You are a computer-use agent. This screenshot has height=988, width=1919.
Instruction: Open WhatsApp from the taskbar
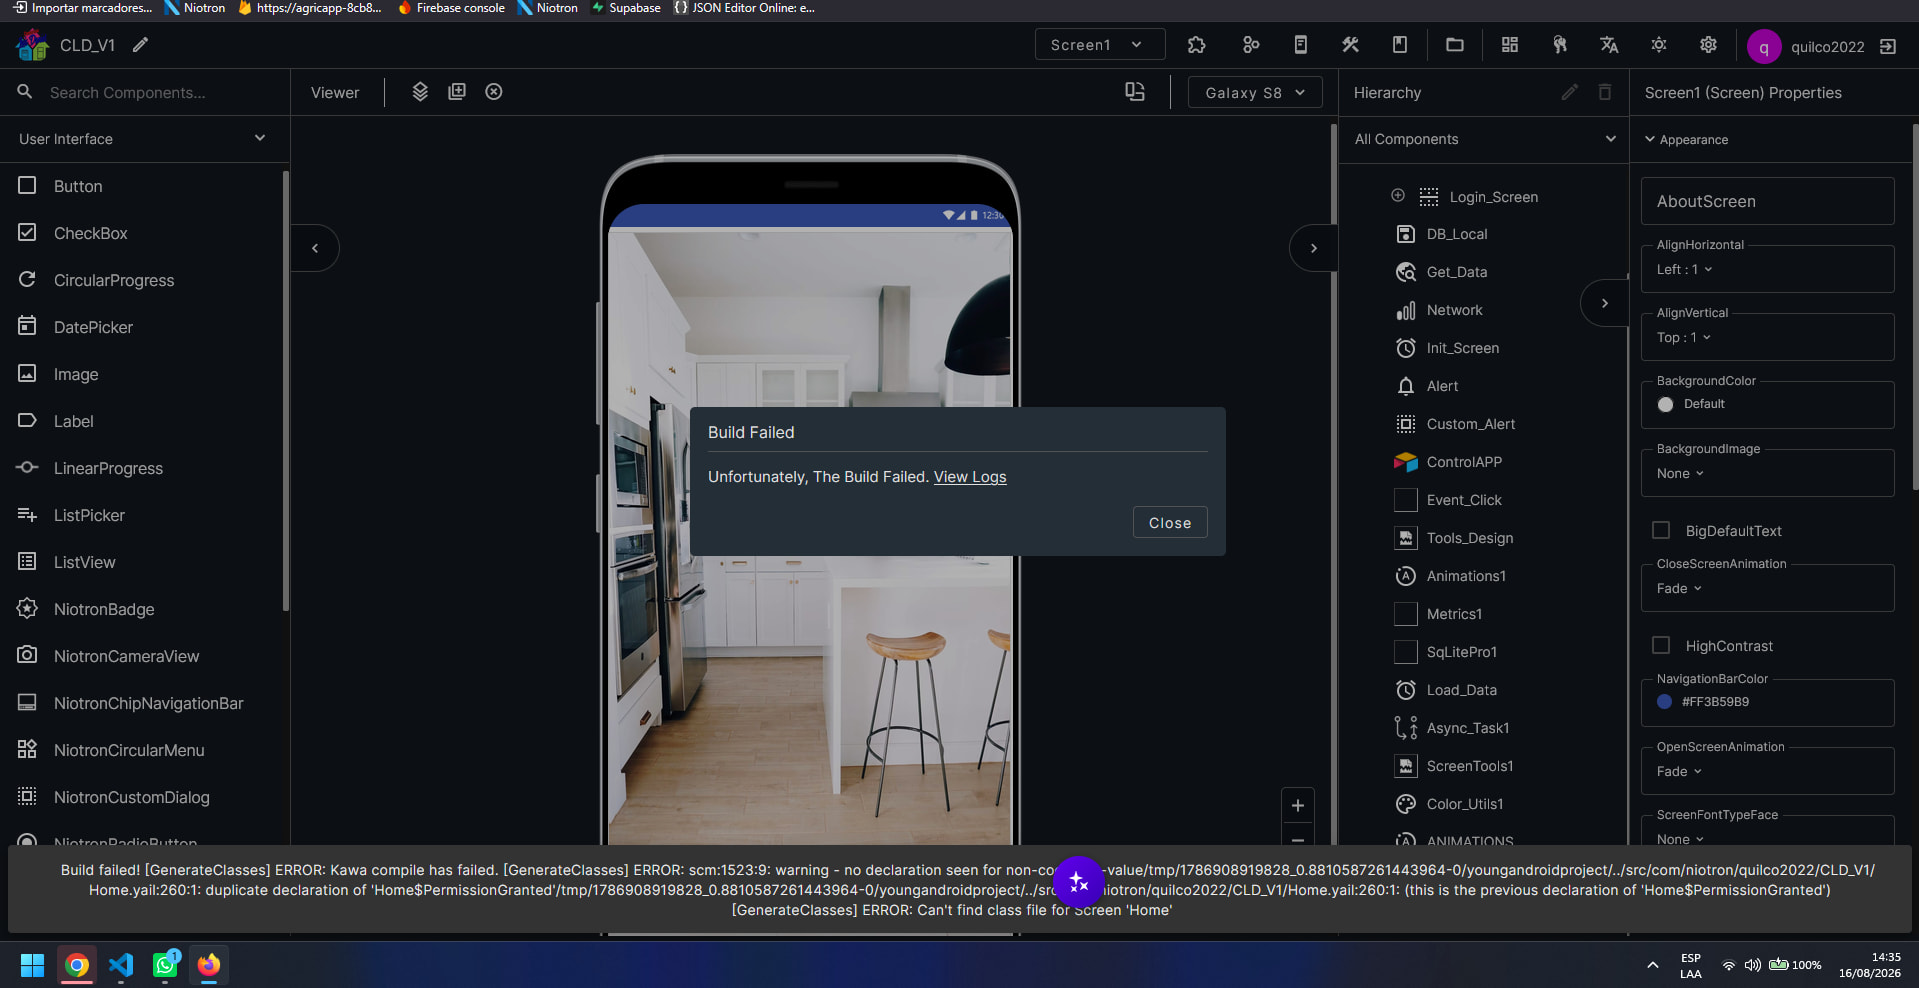[x=165, y=965]
